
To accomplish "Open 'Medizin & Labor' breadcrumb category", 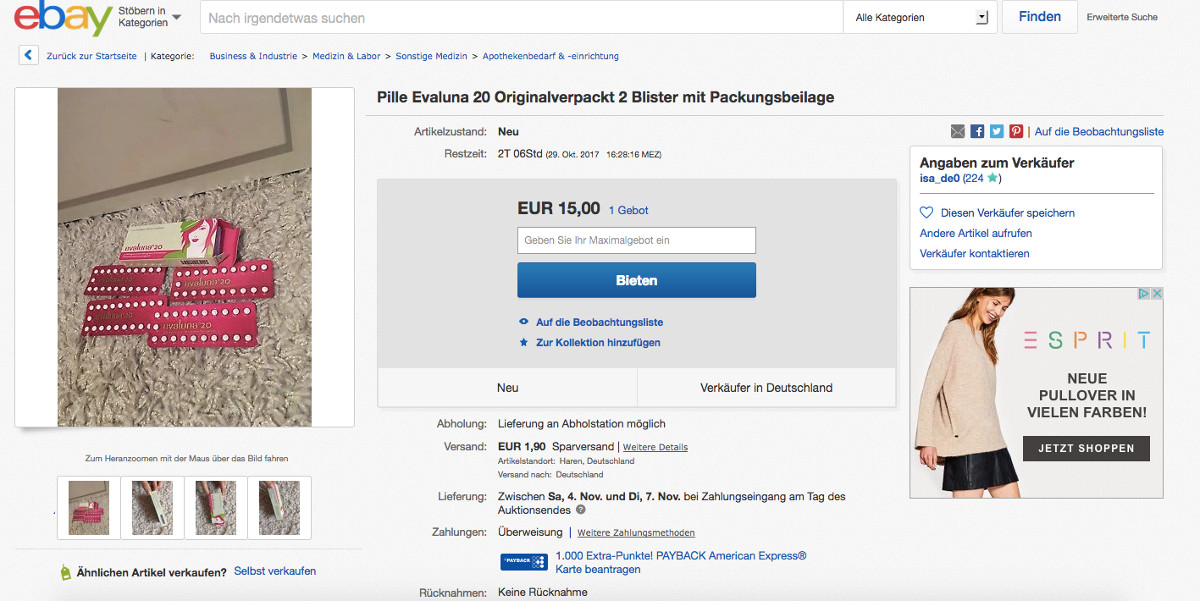I will (346, 56).
